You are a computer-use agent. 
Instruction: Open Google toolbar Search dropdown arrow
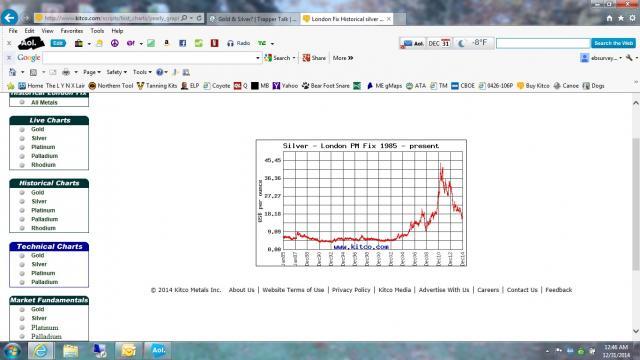pos(293,58)
